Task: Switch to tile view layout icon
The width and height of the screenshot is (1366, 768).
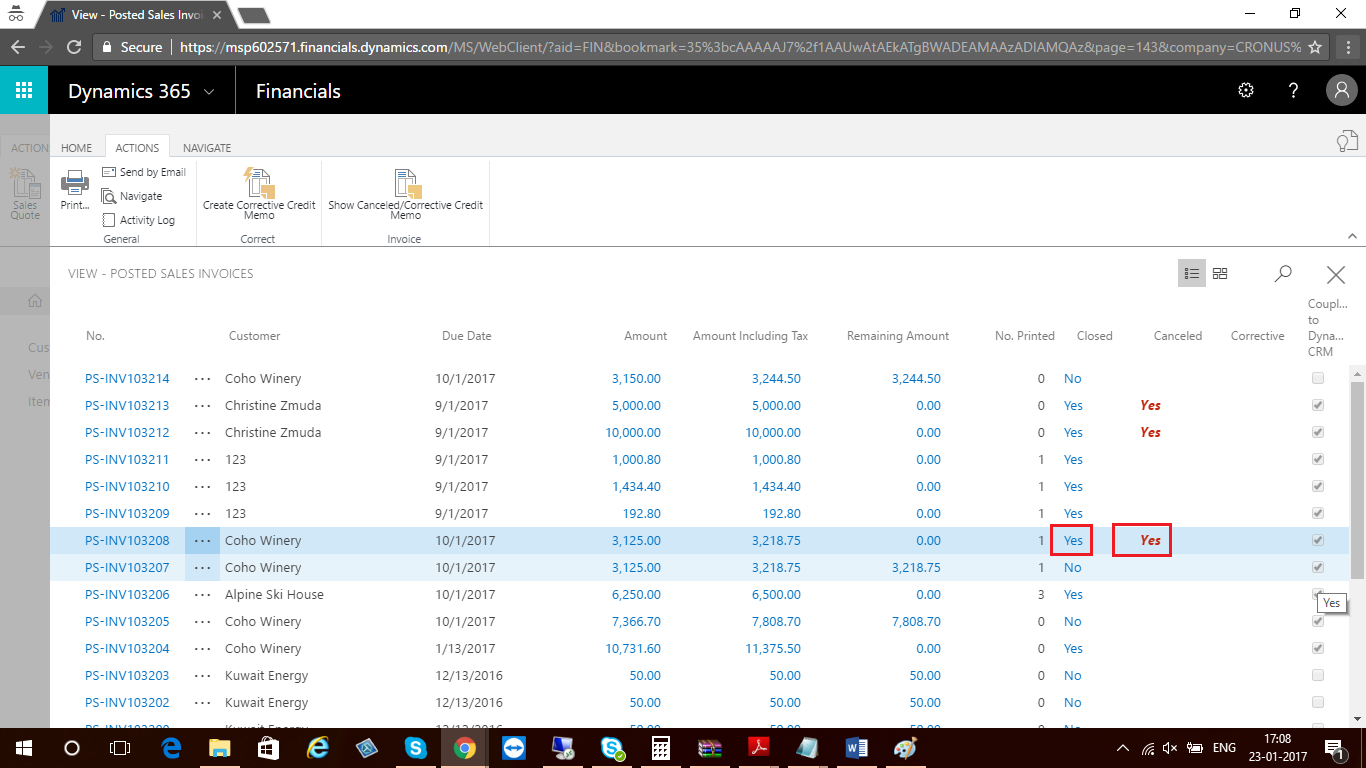Action: click(x=1220, y=273)
